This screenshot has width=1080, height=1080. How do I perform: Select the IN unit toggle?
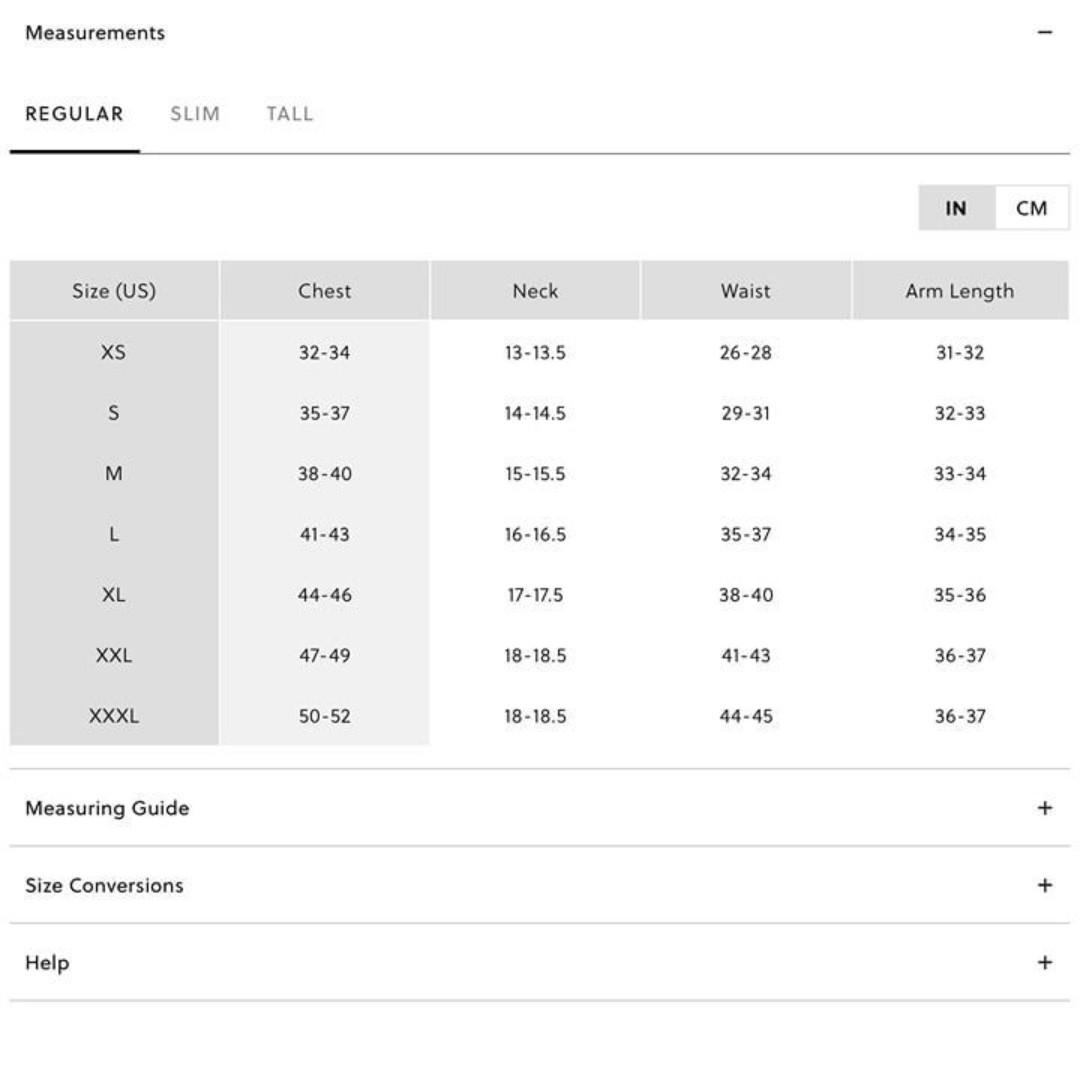pyautogui.click(x=957, y=208)
